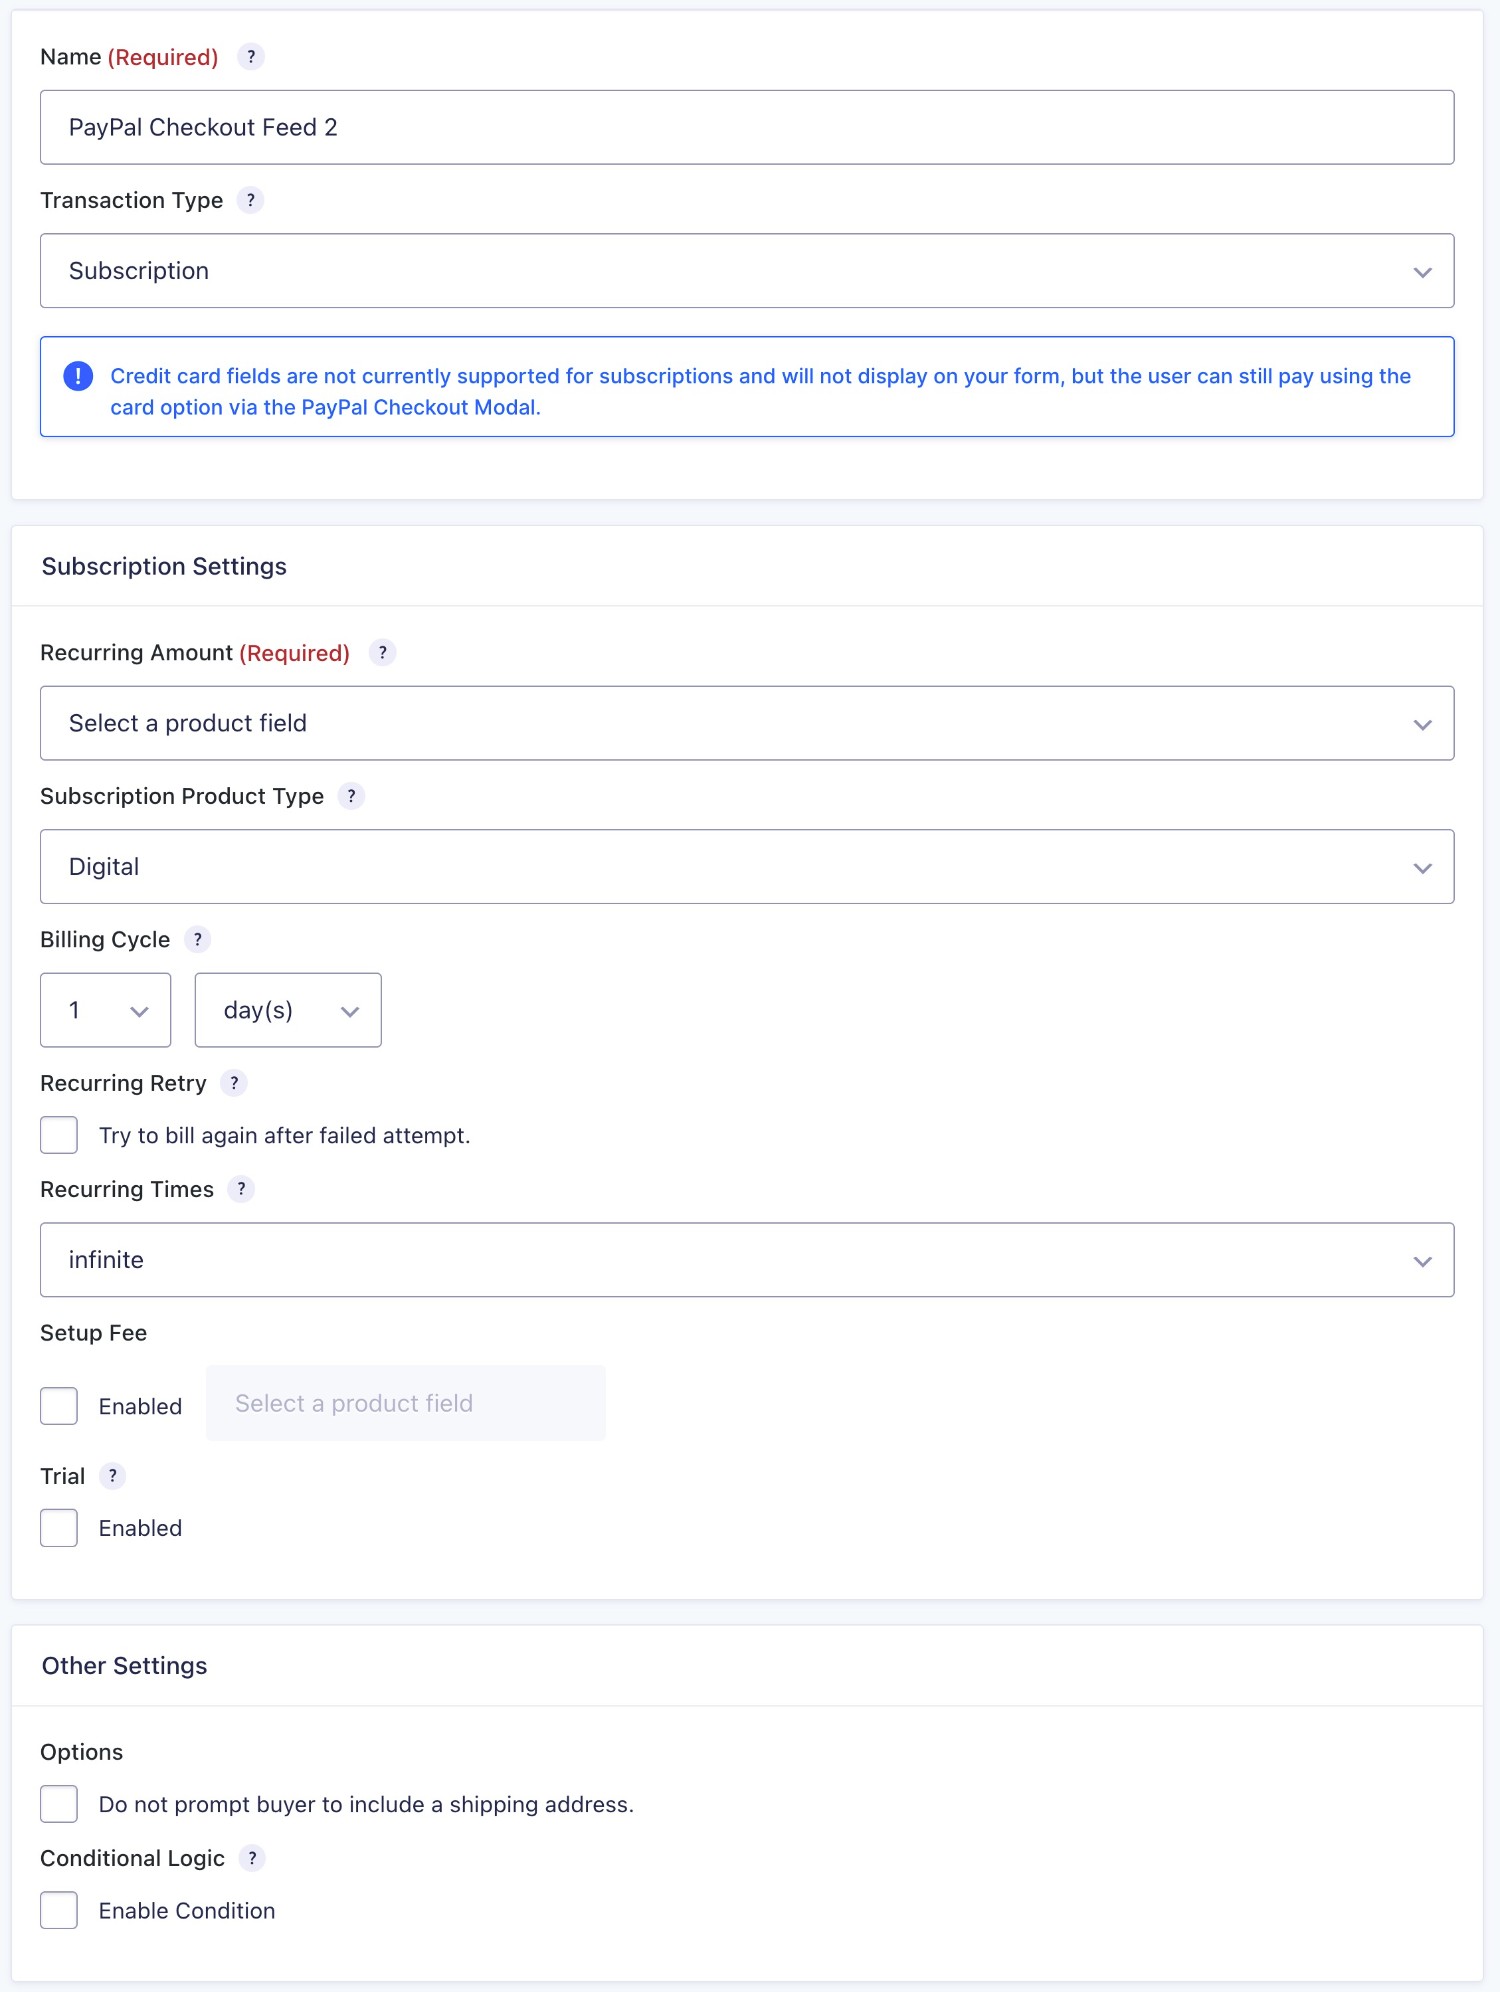Click the Billing Cycle label
The height and width of the screenshot is (1992, 1500).
pos(105,940)
